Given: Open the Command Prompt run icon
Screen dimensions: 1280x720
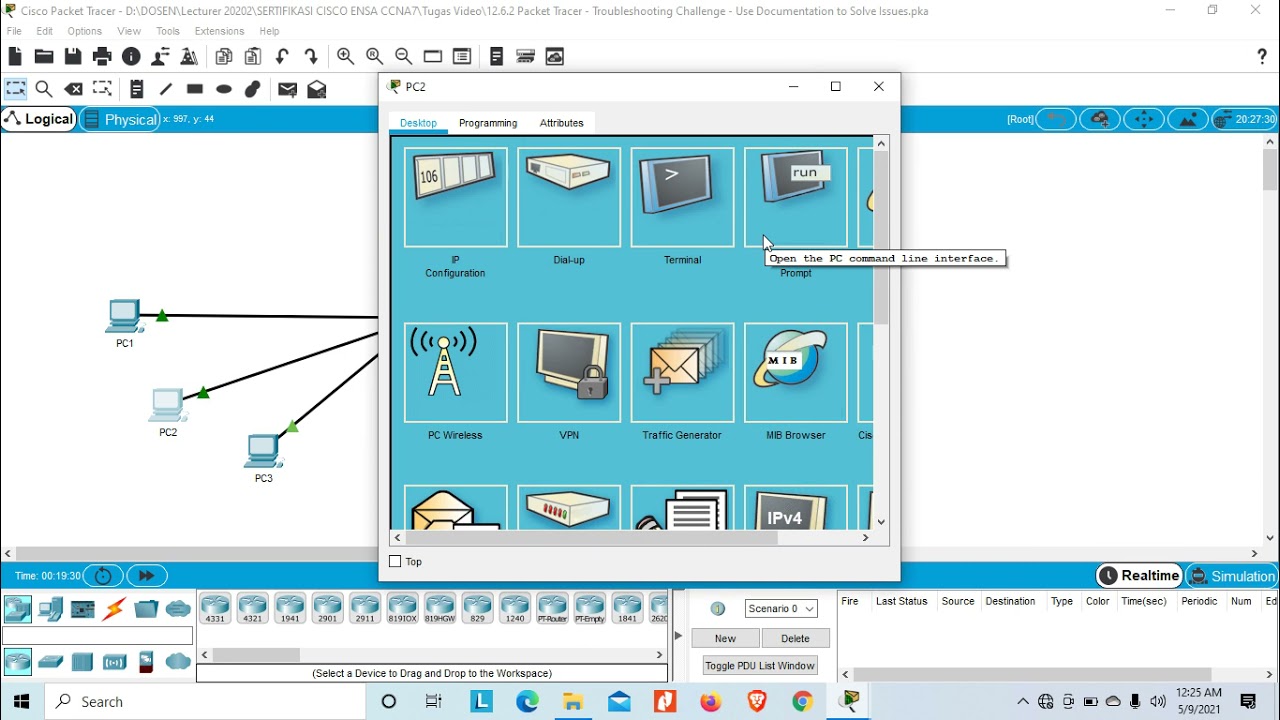Looking at the screenshot, I should click(x=796, y=197).
